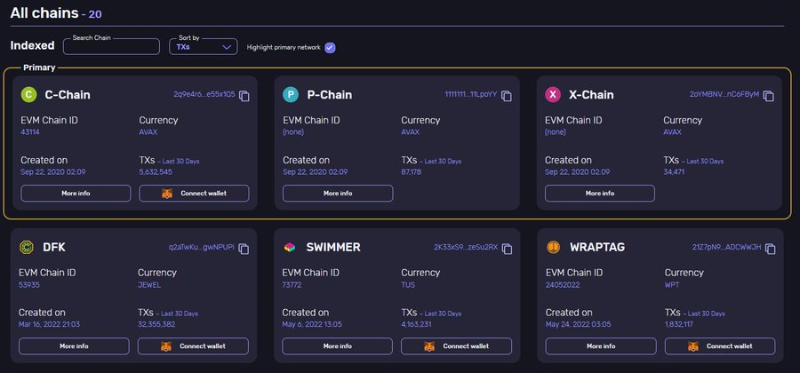Image resolution: width=800 pixels, height=373 pixels.
Task: Connect wallet to C-Chain
Action: [x=194, y=193]
